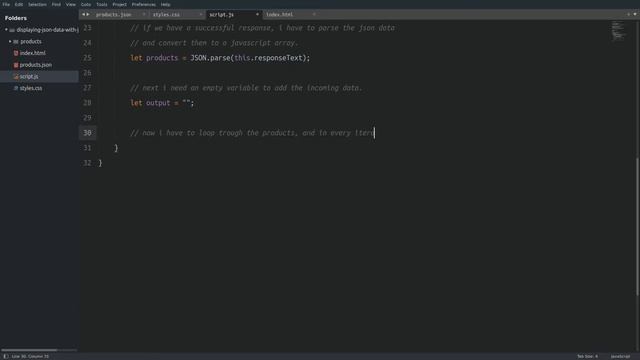Click the script.js file icon
This screenshot has height=360, width=640.
16,76
